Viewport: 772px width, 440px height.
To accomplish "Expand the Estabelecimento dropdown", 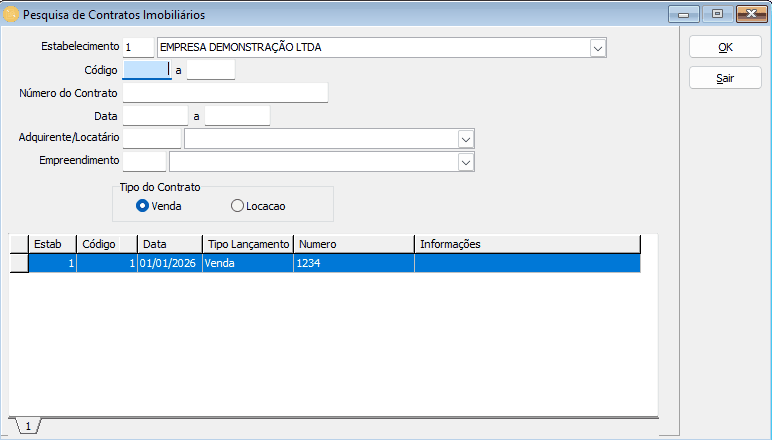I will pyautogui.click(x=597, y=47).
